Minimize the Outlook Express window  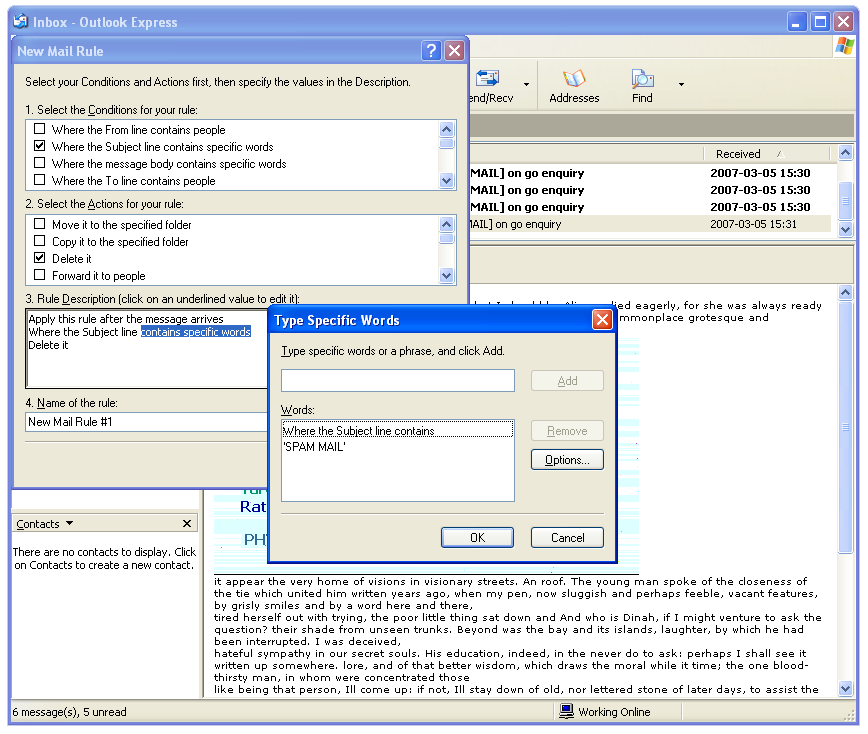pyautogui.click(x=797, y=22)
